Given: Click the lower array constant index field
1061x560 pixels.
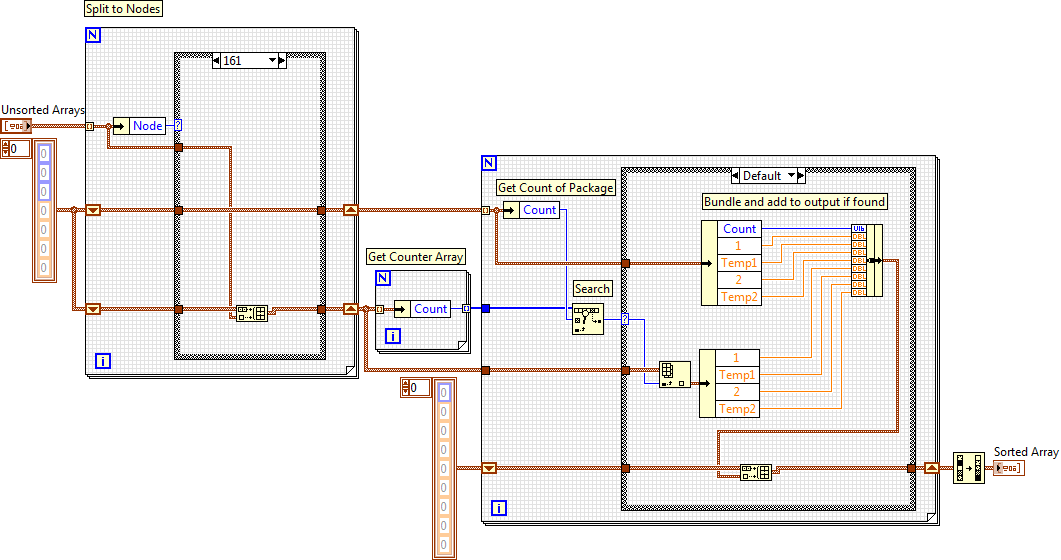Looking at the screenshot, I should point(420,388).
